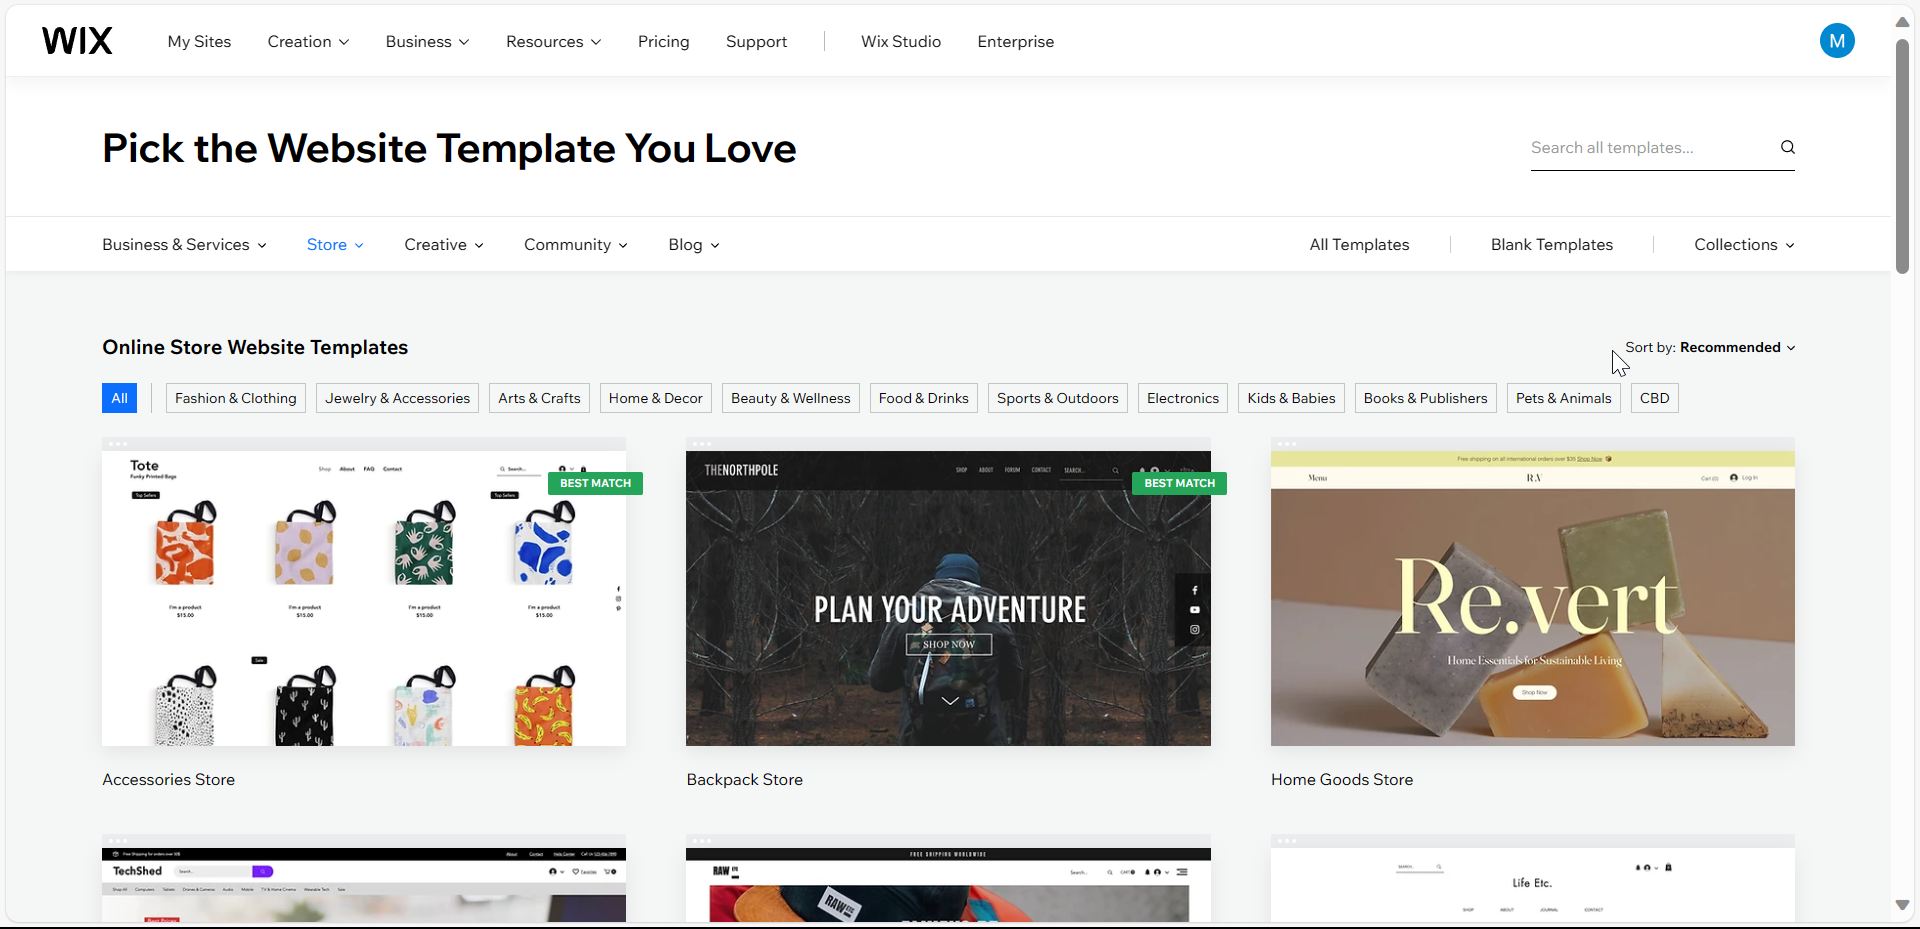Viewport: 1920px width, 929px height.
Task: Open the Support page
Action: click(x=756, y=41)
